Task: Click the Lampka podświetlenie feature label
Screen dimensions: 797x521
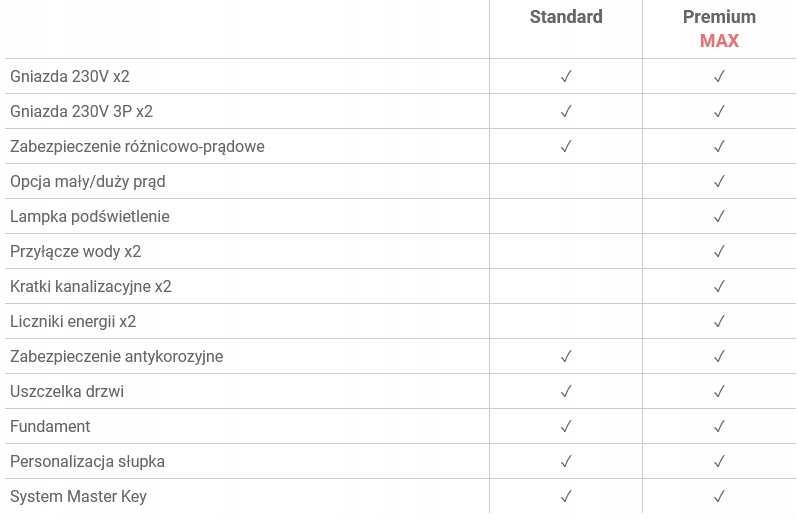Action: [x=90, y=217]
